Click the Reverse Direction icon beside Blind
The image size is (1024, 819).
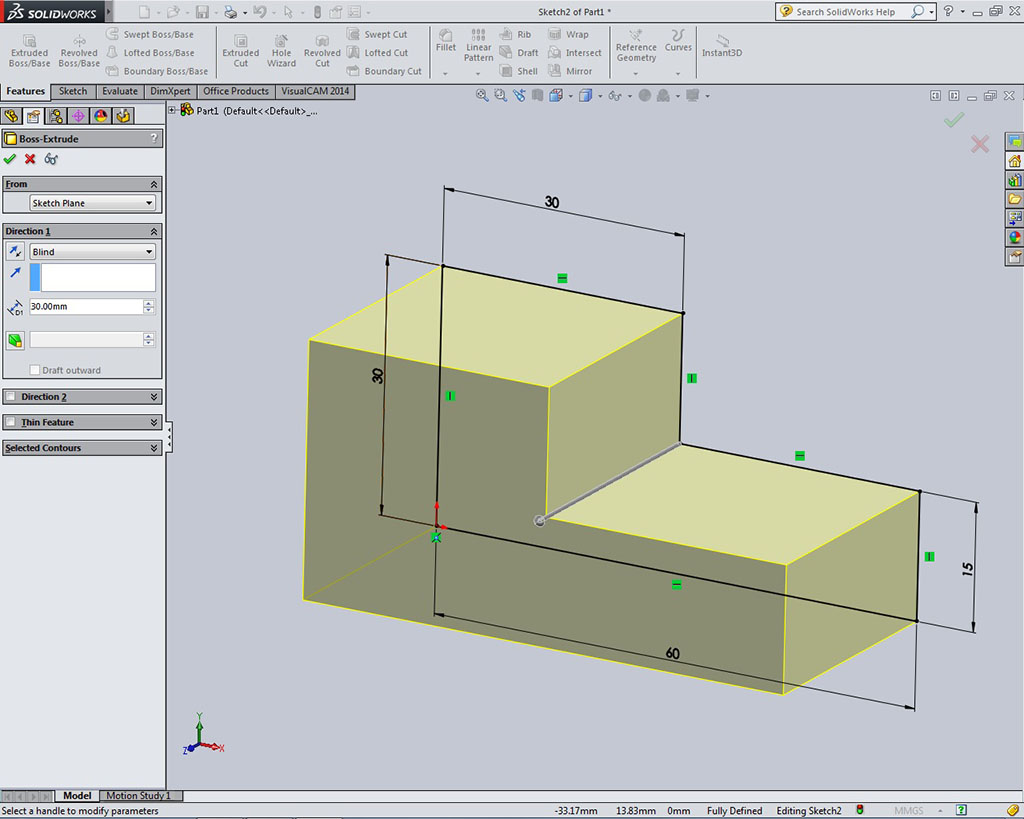click(15, 252)
